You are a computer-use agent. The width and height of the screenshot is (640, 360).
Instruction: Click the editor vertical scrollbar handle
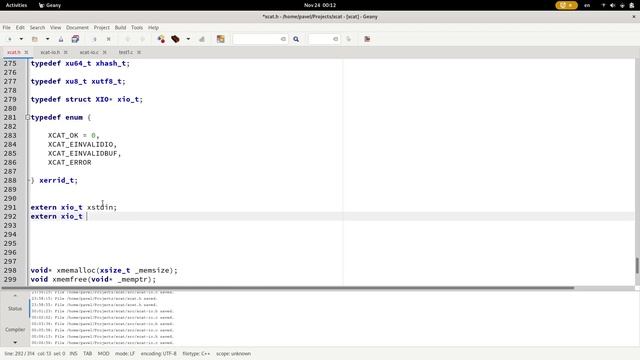click(x=637, y=266)
